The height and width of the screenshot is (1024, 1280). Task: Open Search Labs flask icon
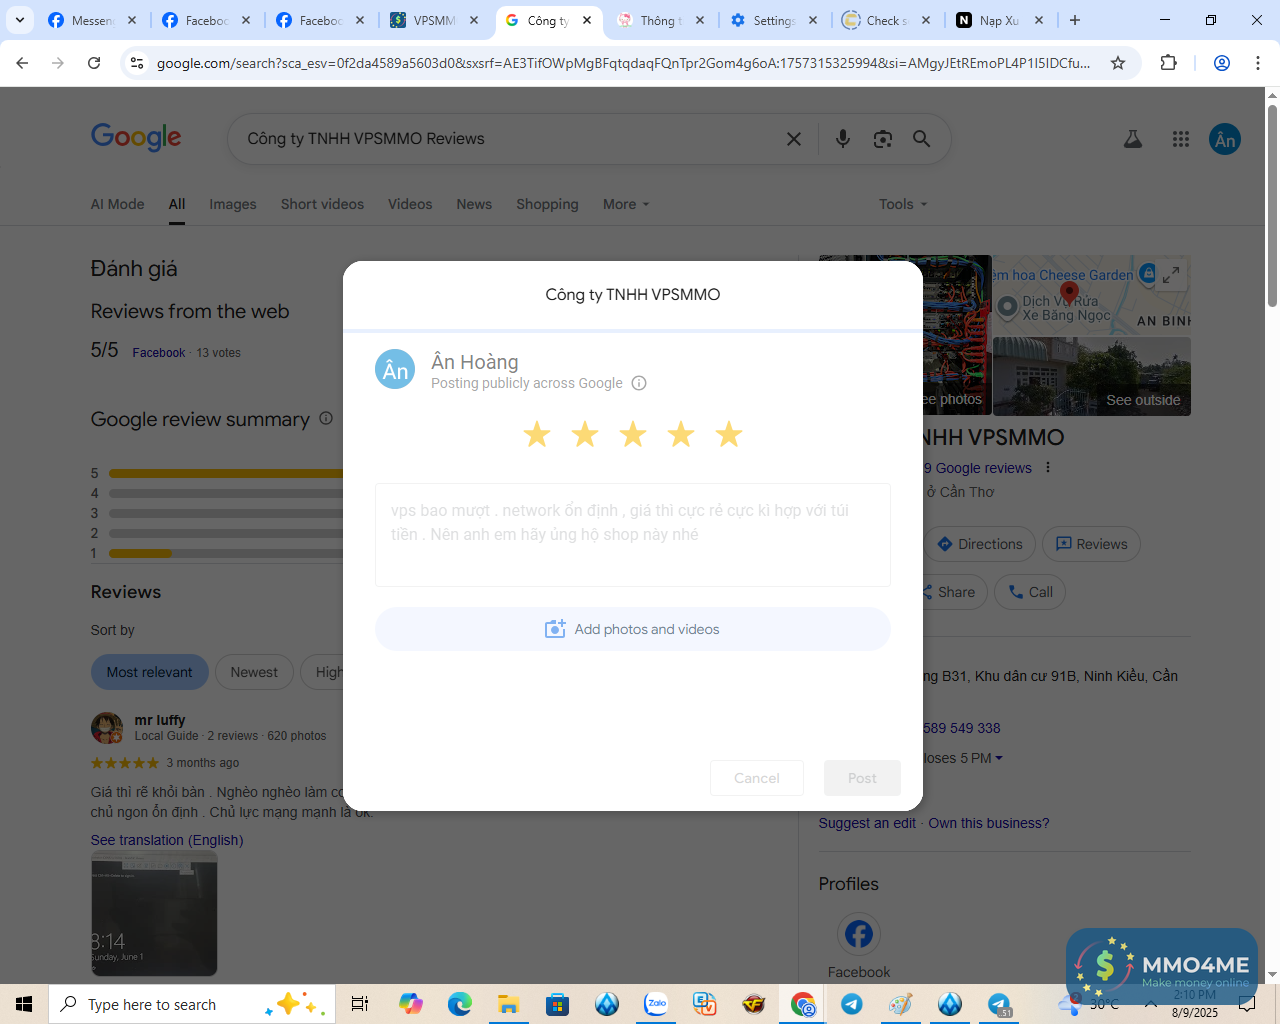click(1133, 139)
